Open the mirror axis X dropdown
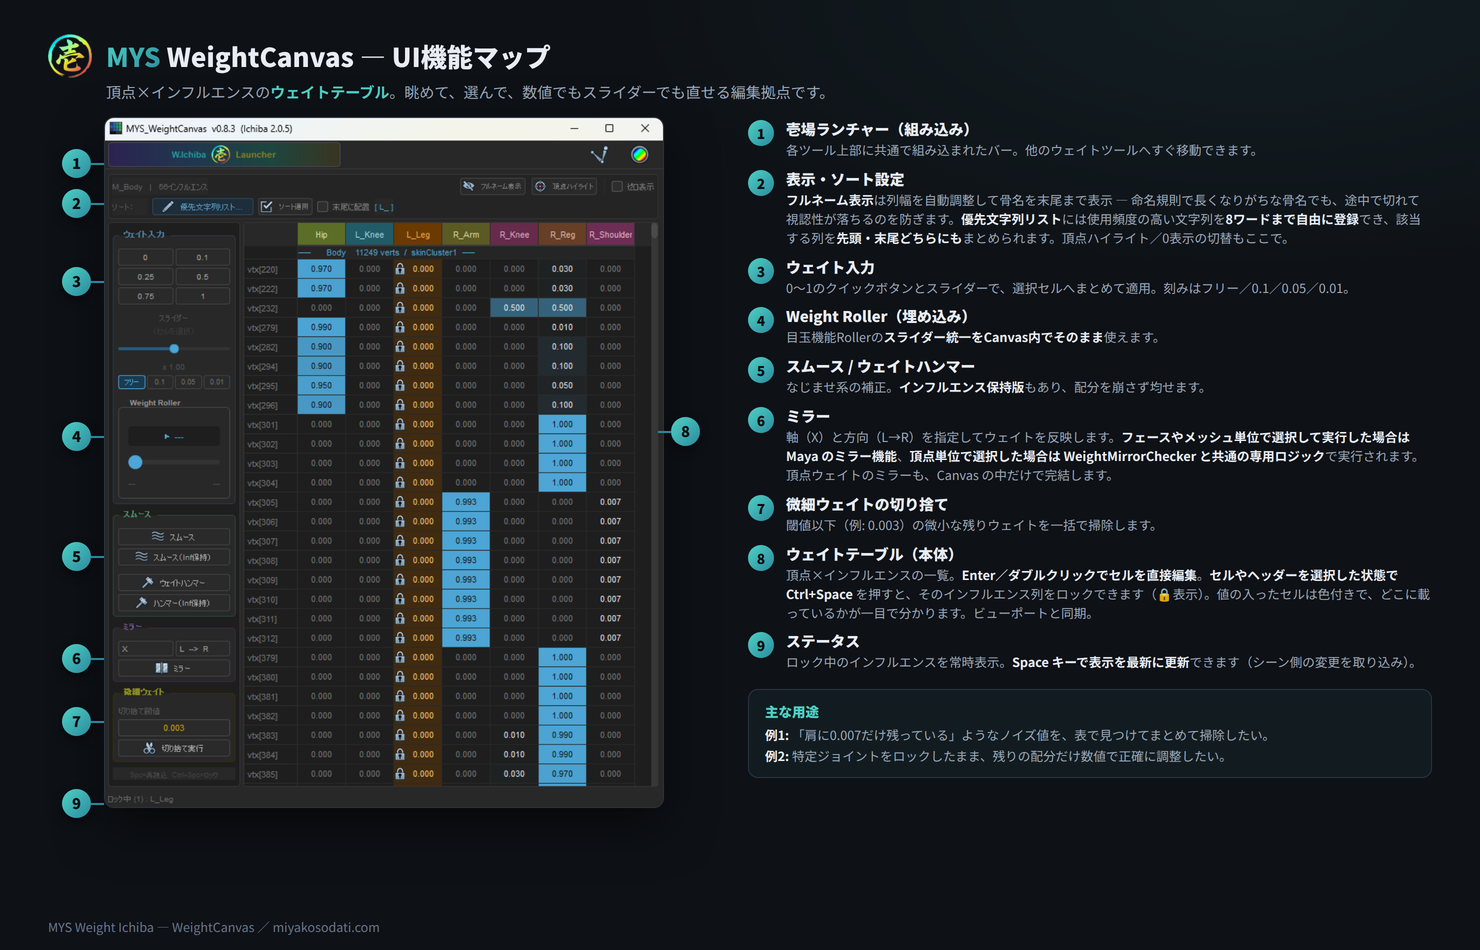 pos(145,648)
